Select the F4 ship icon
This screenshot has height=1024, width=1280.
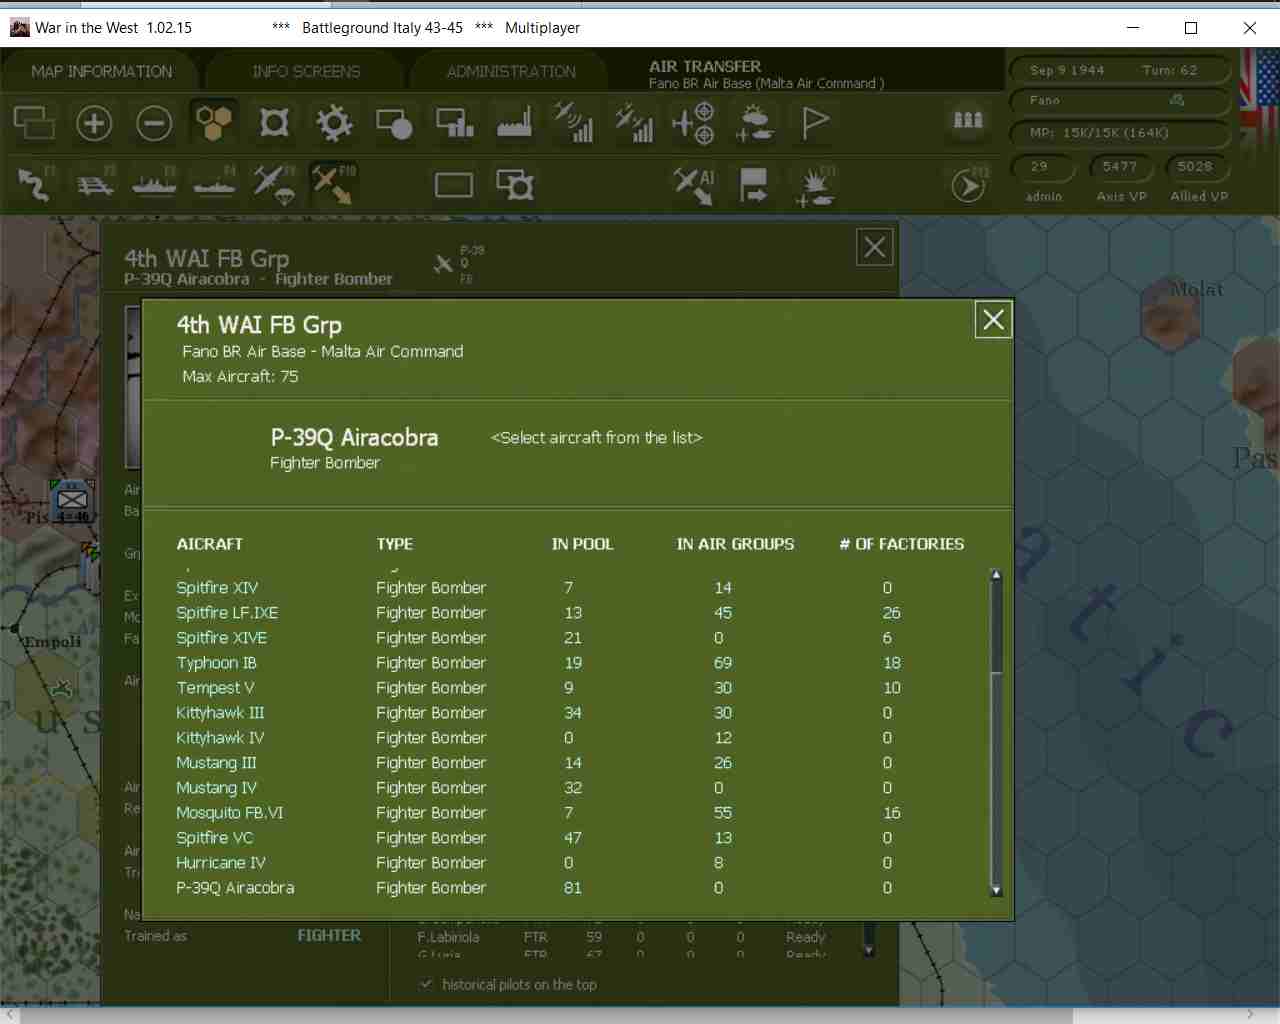point(215,184)
